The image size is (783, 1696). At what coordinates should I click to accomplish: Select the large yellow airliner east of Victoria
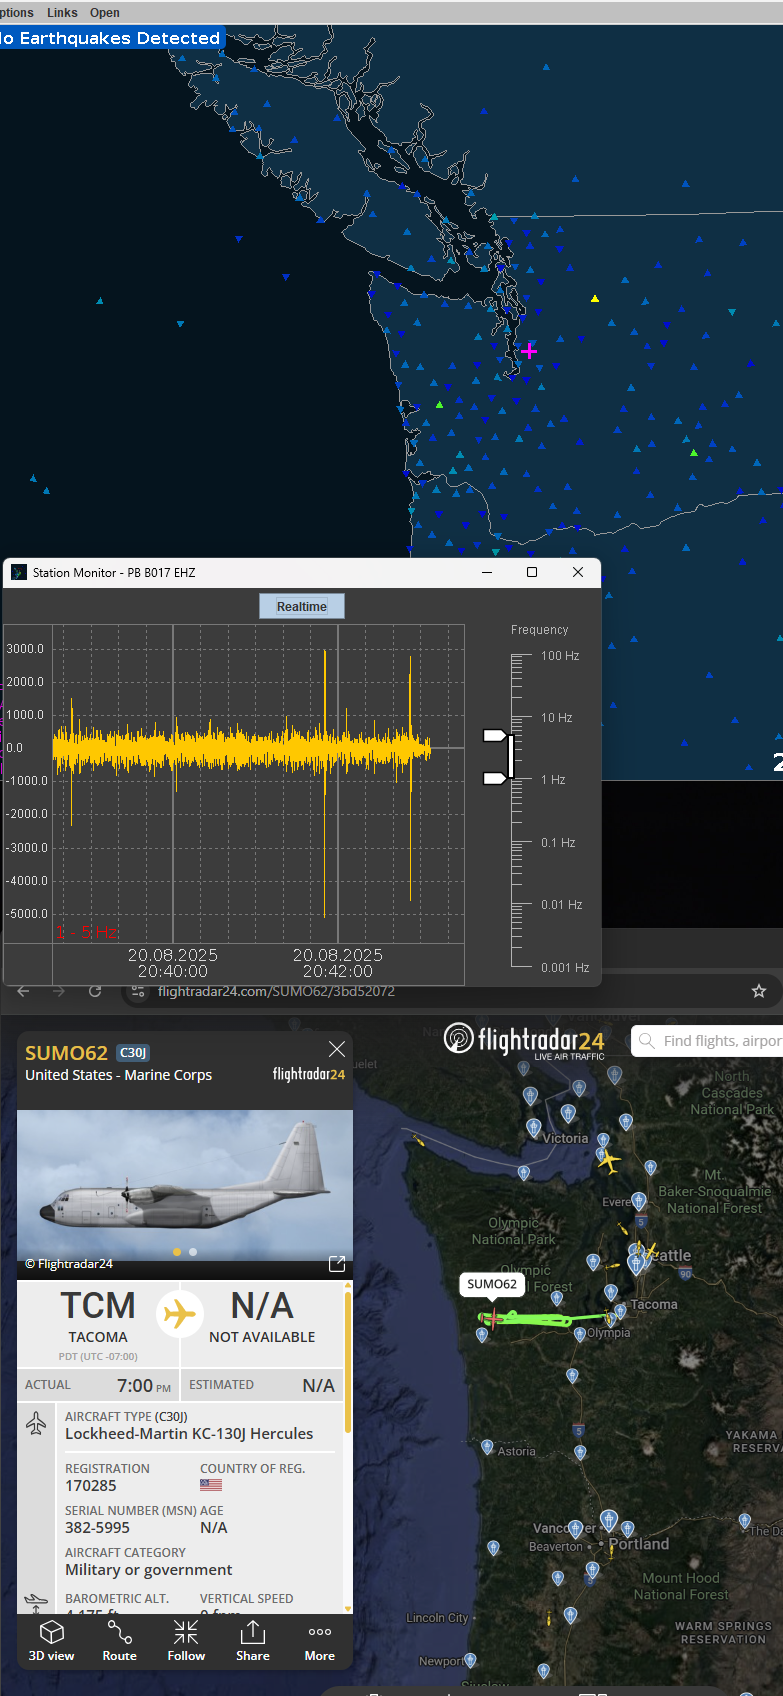pos(608,1161)
